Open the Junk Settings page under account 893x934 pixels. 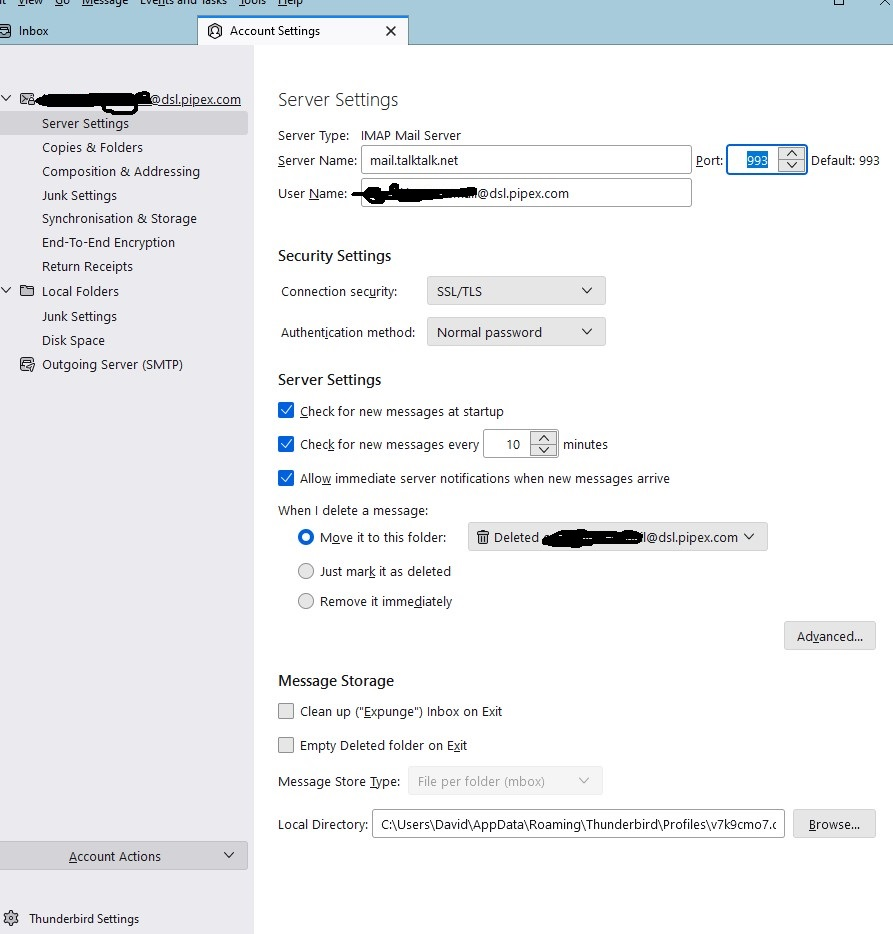coord(79,195)
